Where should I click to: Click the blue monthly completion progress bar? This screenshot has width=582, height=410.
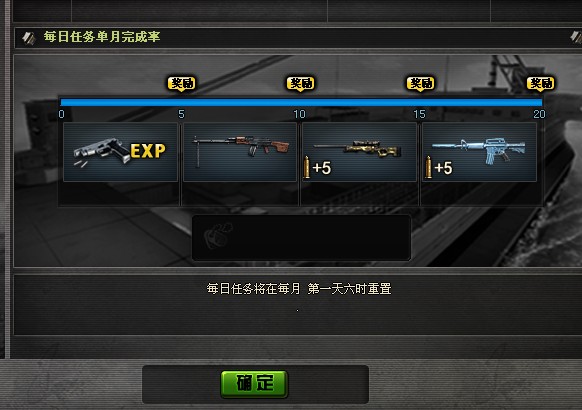pyautogui.click(x=301, y=102)
